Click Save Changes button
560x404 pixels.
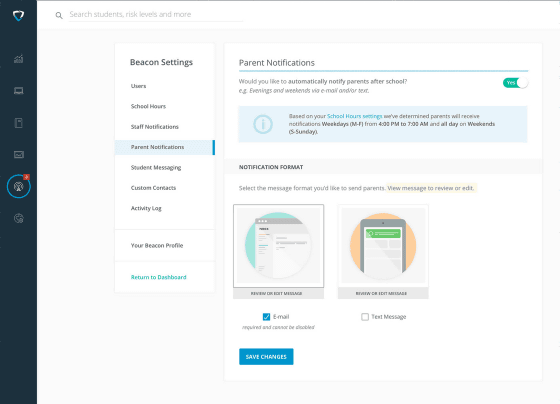tap(266, 357)
